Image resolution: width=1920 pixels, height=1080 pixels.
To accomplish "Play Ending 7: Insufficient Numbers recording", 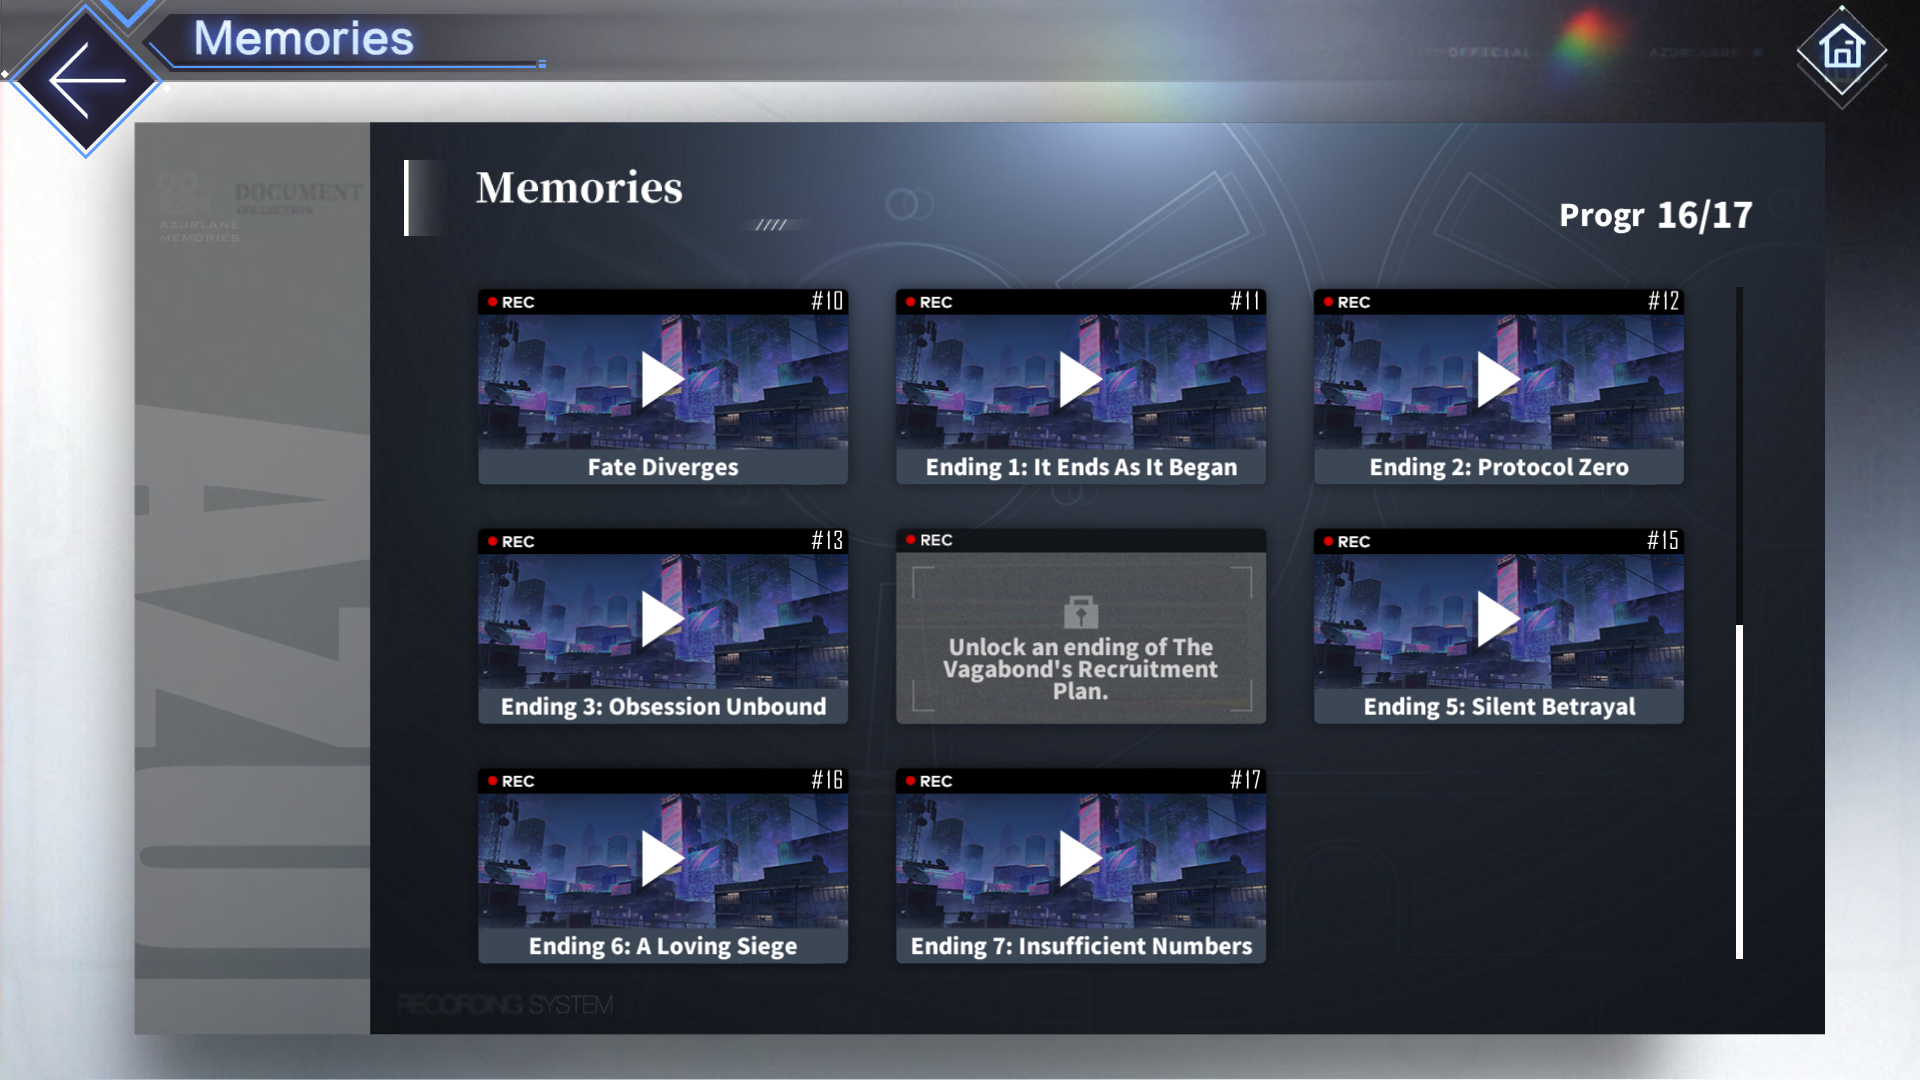I will pos(1080,859).
